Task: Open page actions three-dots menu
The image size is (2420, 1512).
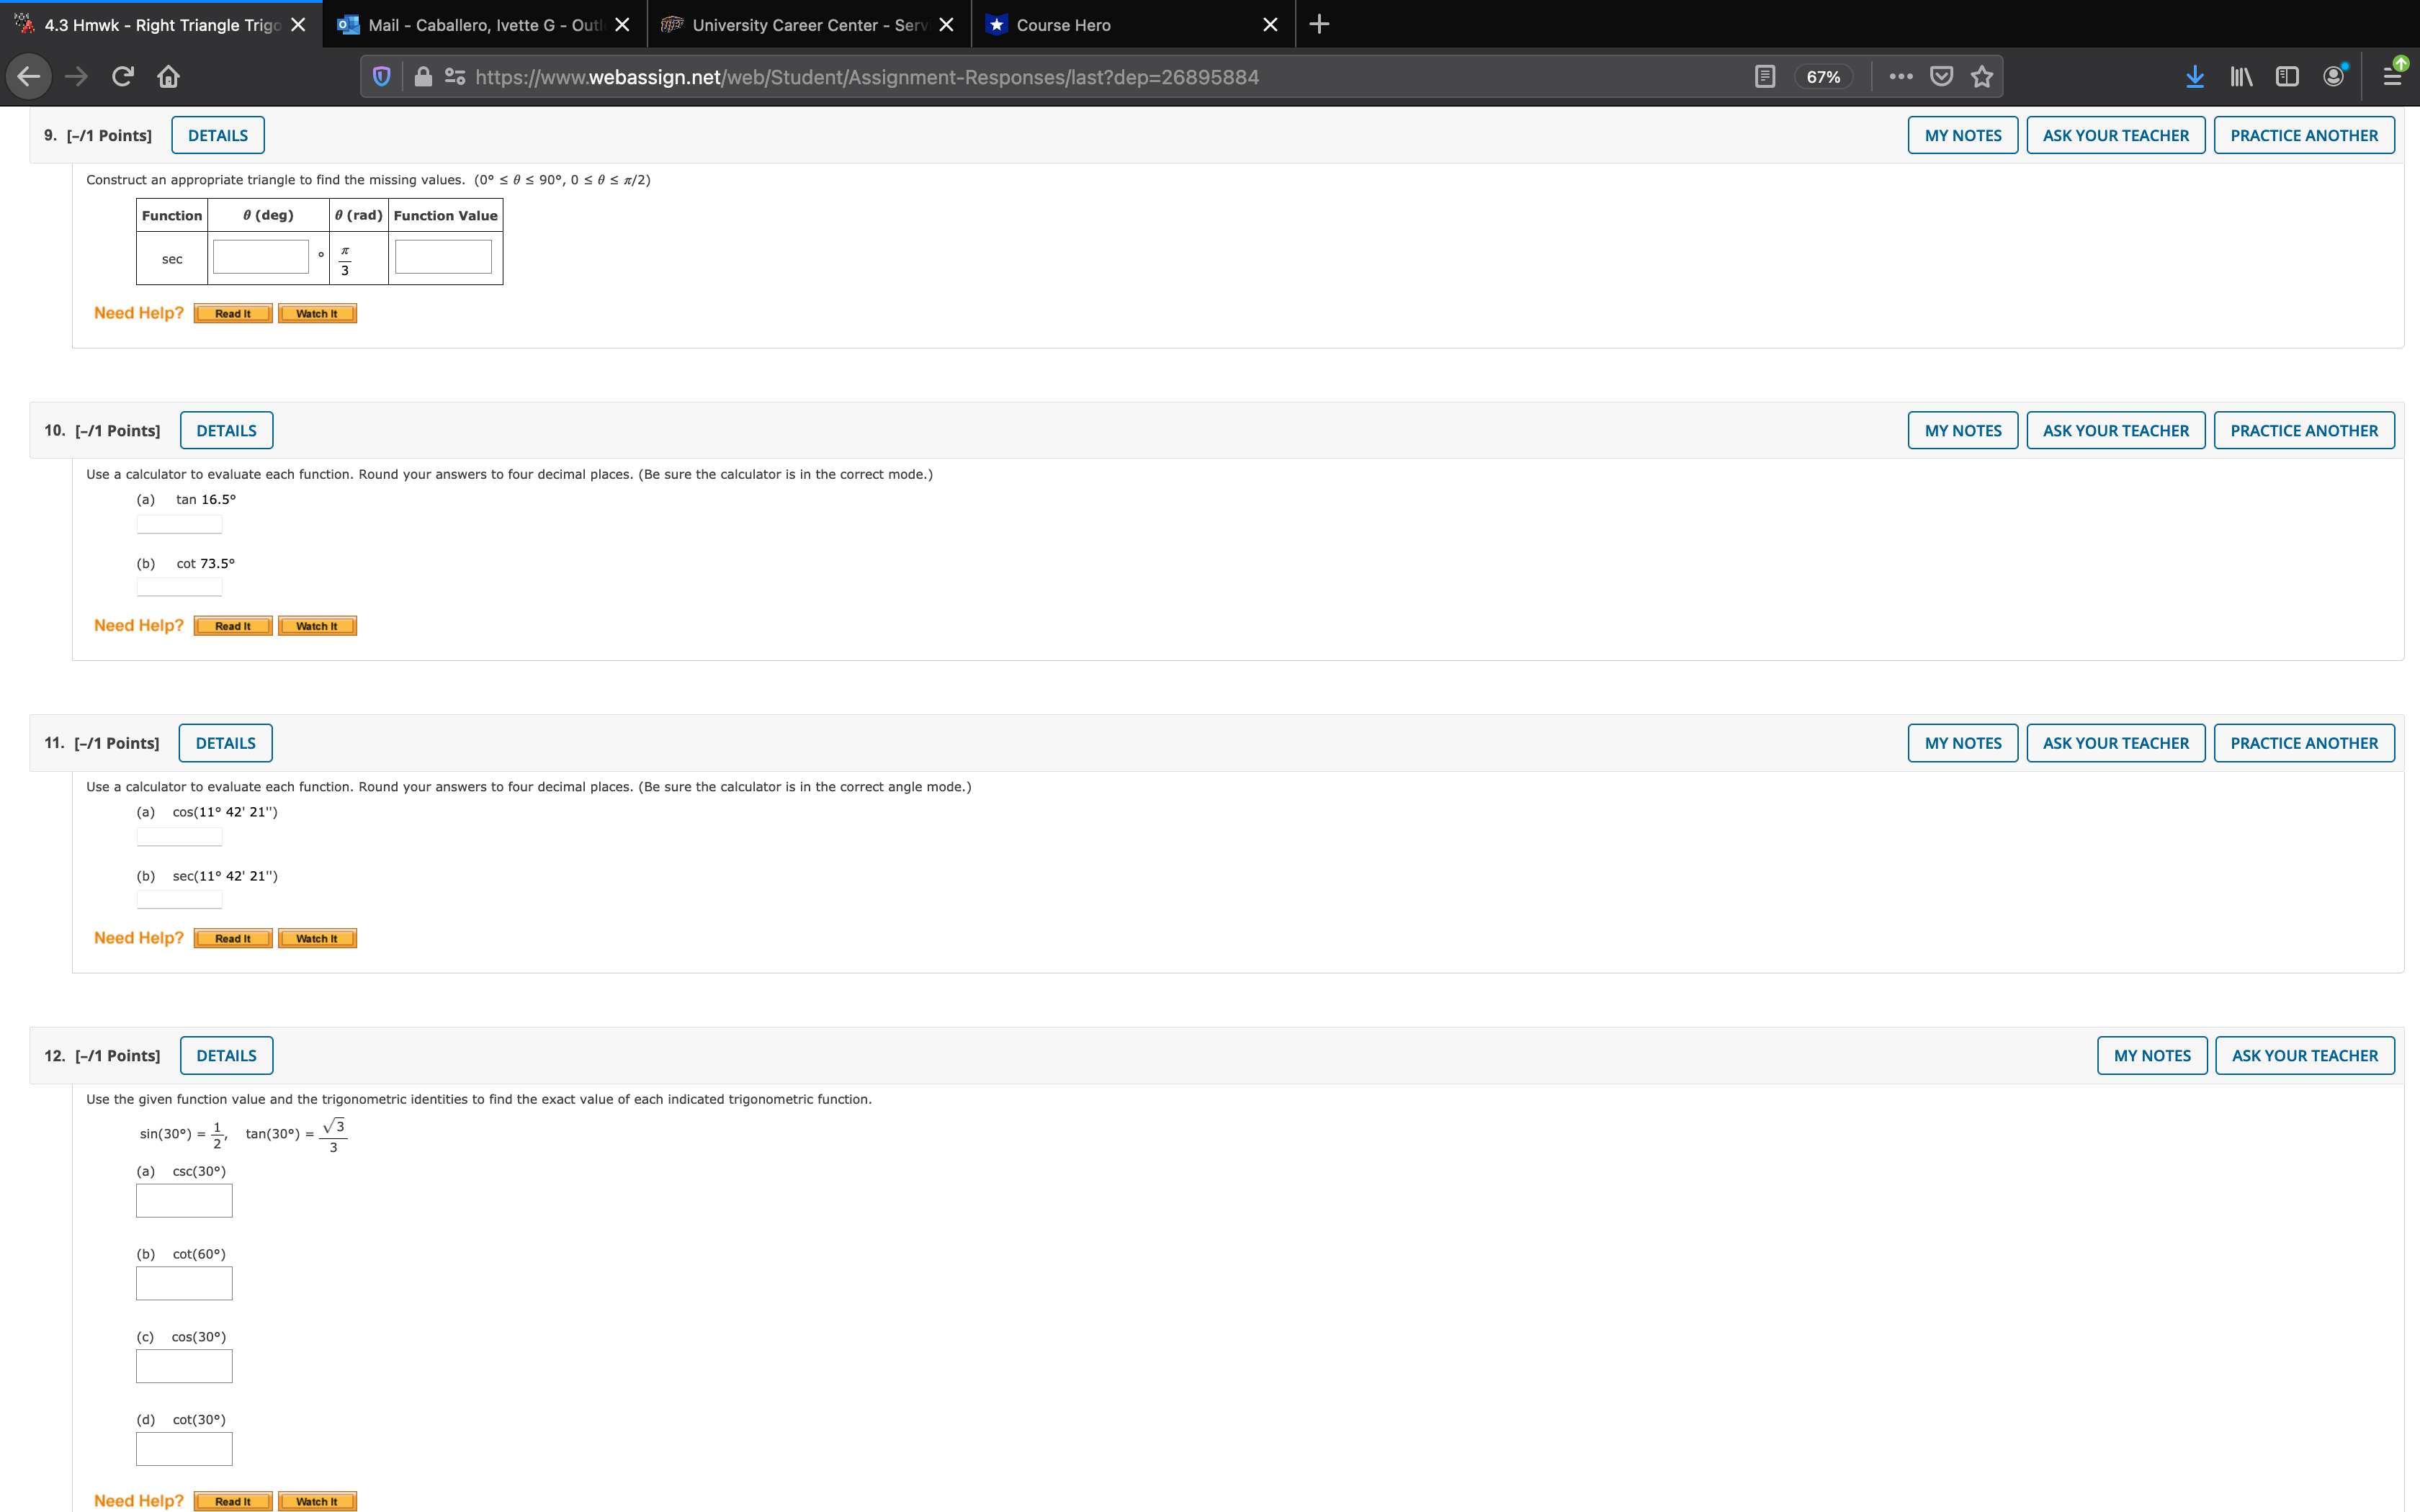Action: pyautogui.click(x=1901, y=76)
